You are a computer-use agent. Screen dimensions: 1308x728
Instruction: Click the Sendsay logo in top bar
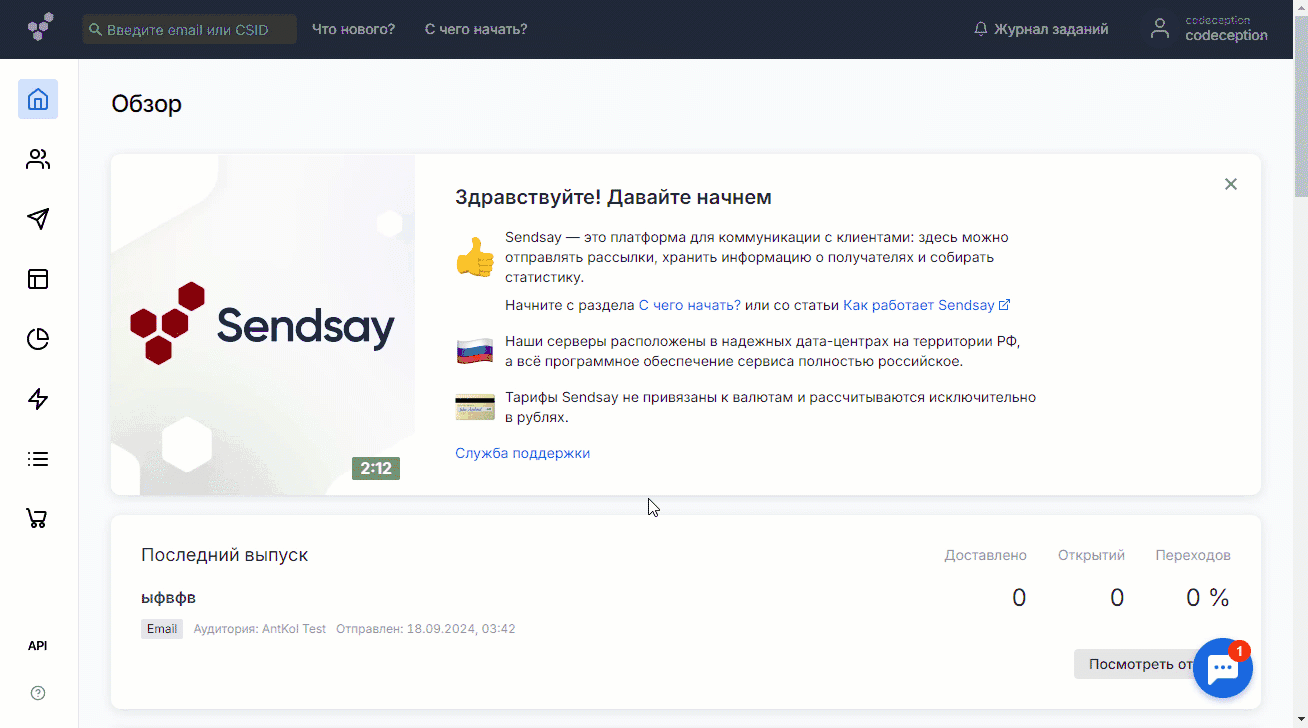click(41, 28)
